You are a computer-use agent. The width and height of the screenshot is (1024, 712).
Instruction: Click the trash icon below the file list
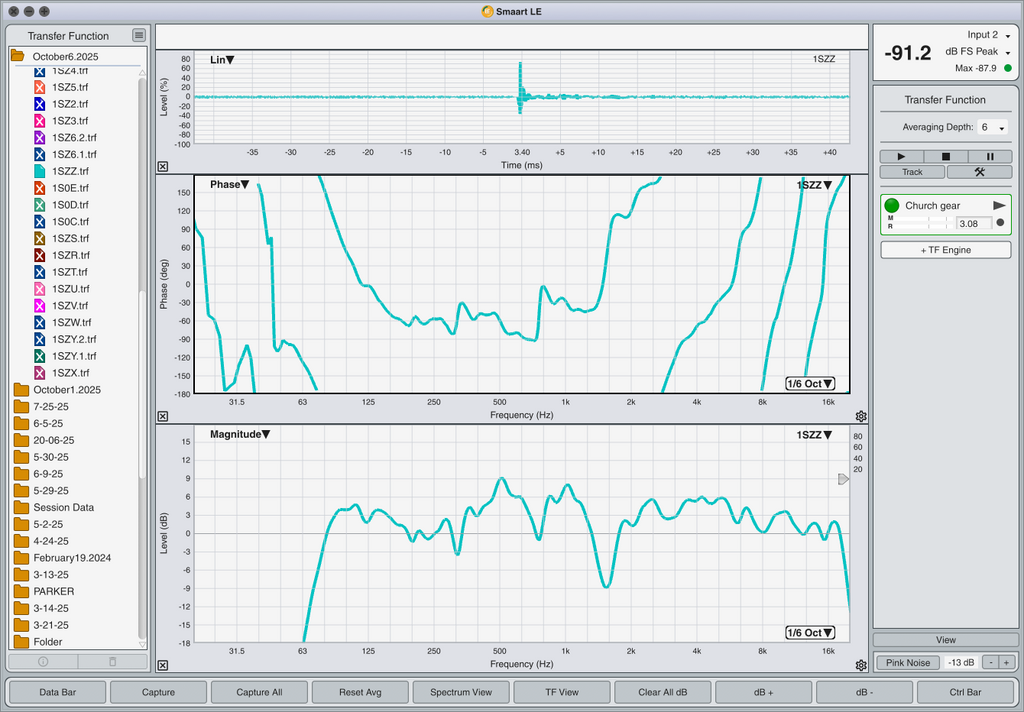coord(112,662)
